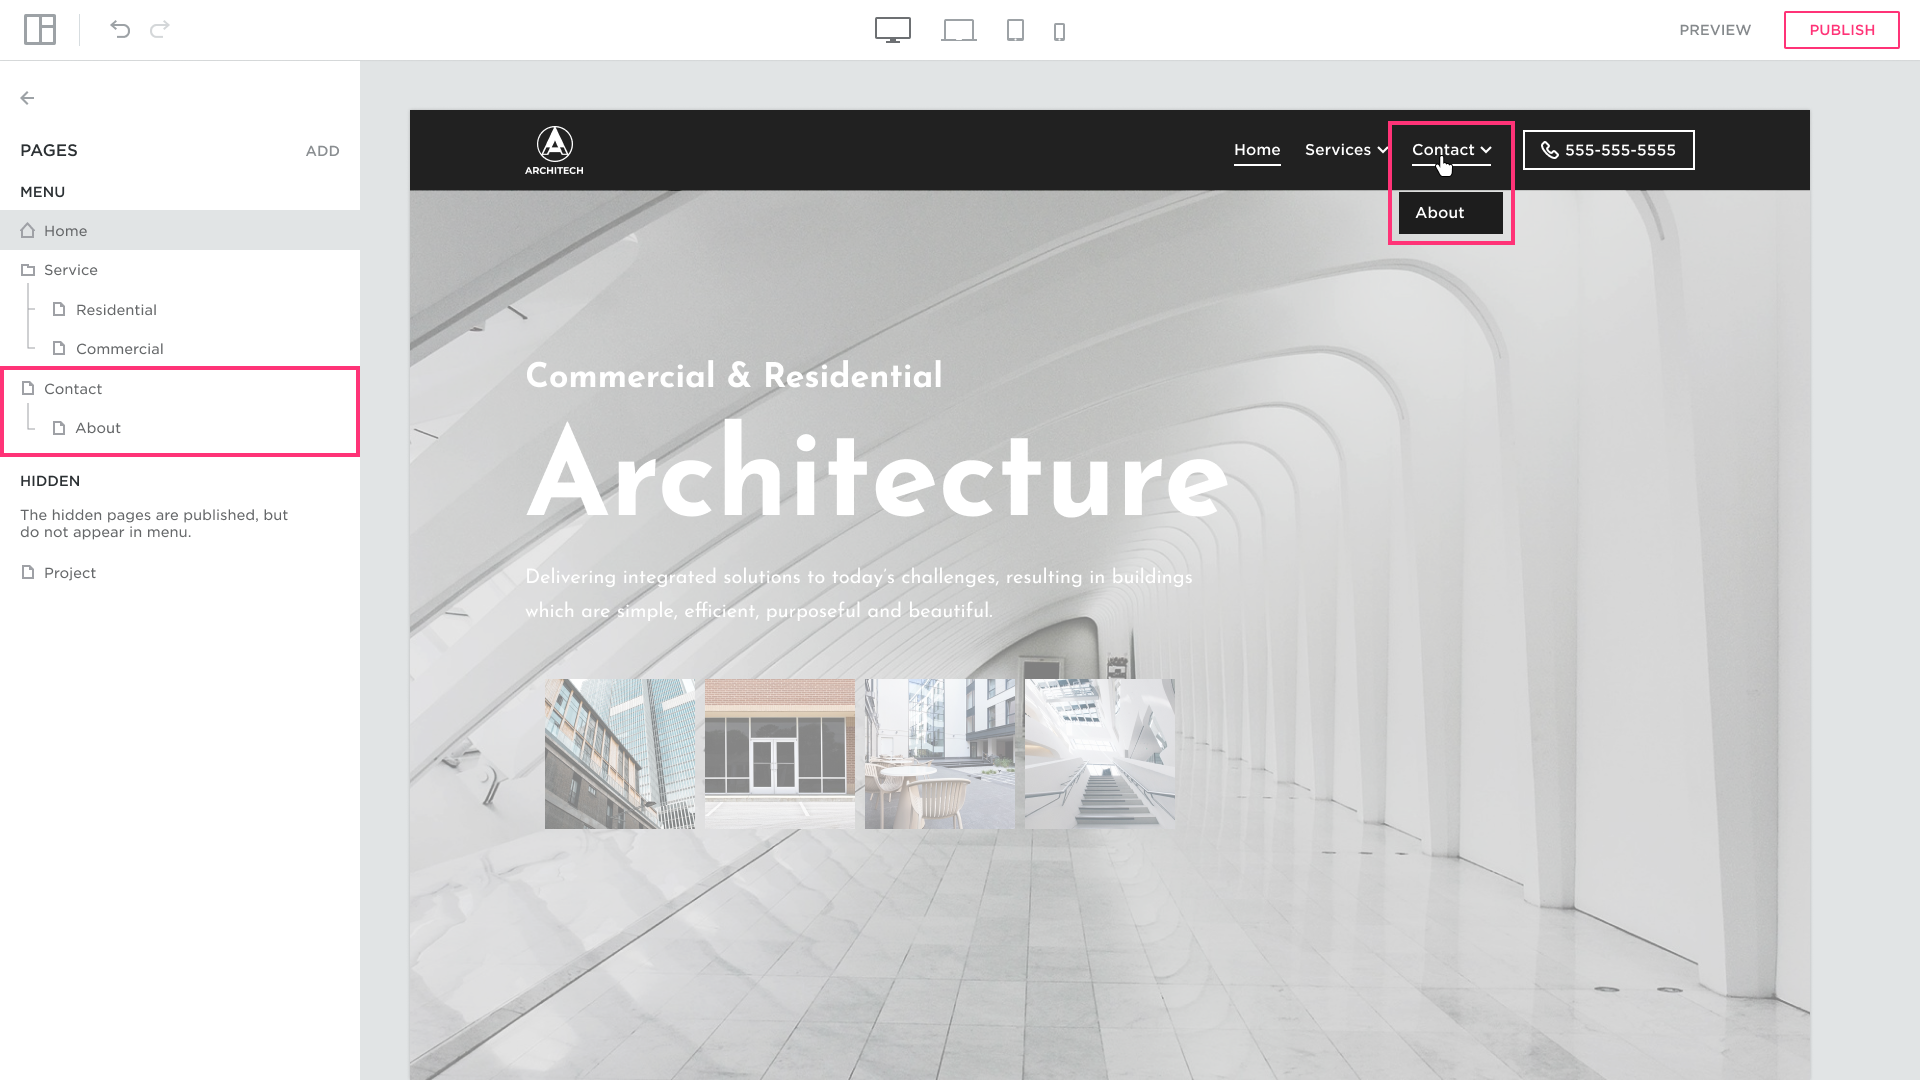Click the Architech logo in header

tap(554, 150)
